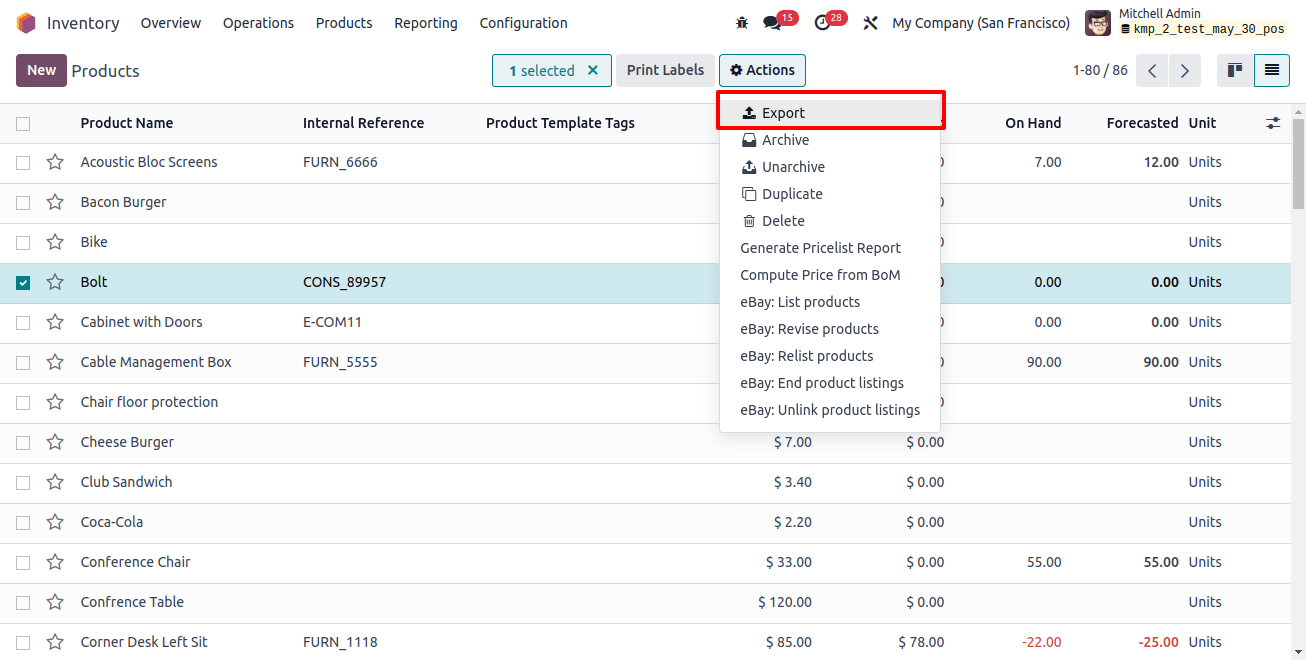Screen dimensions: 1306x660
Task: Star Confrence Table as favorite
Action: [55, 602]
